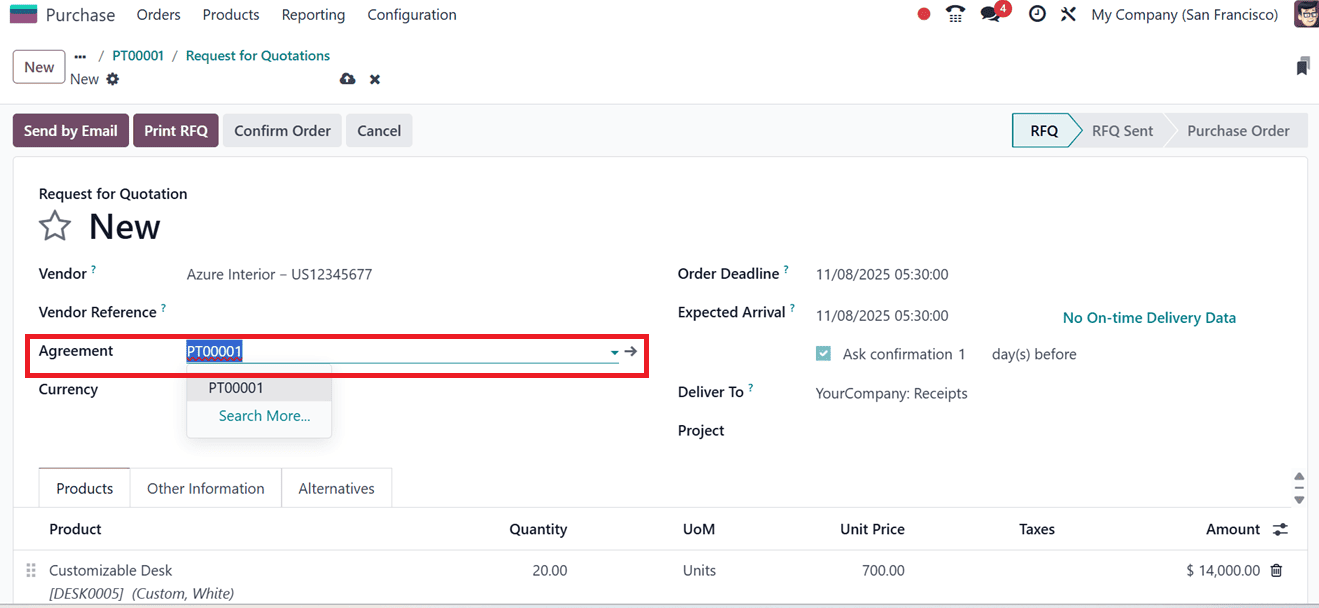Open the Conversations messages icon
This screenshot has height=608, width=1319.
[989, 14]
